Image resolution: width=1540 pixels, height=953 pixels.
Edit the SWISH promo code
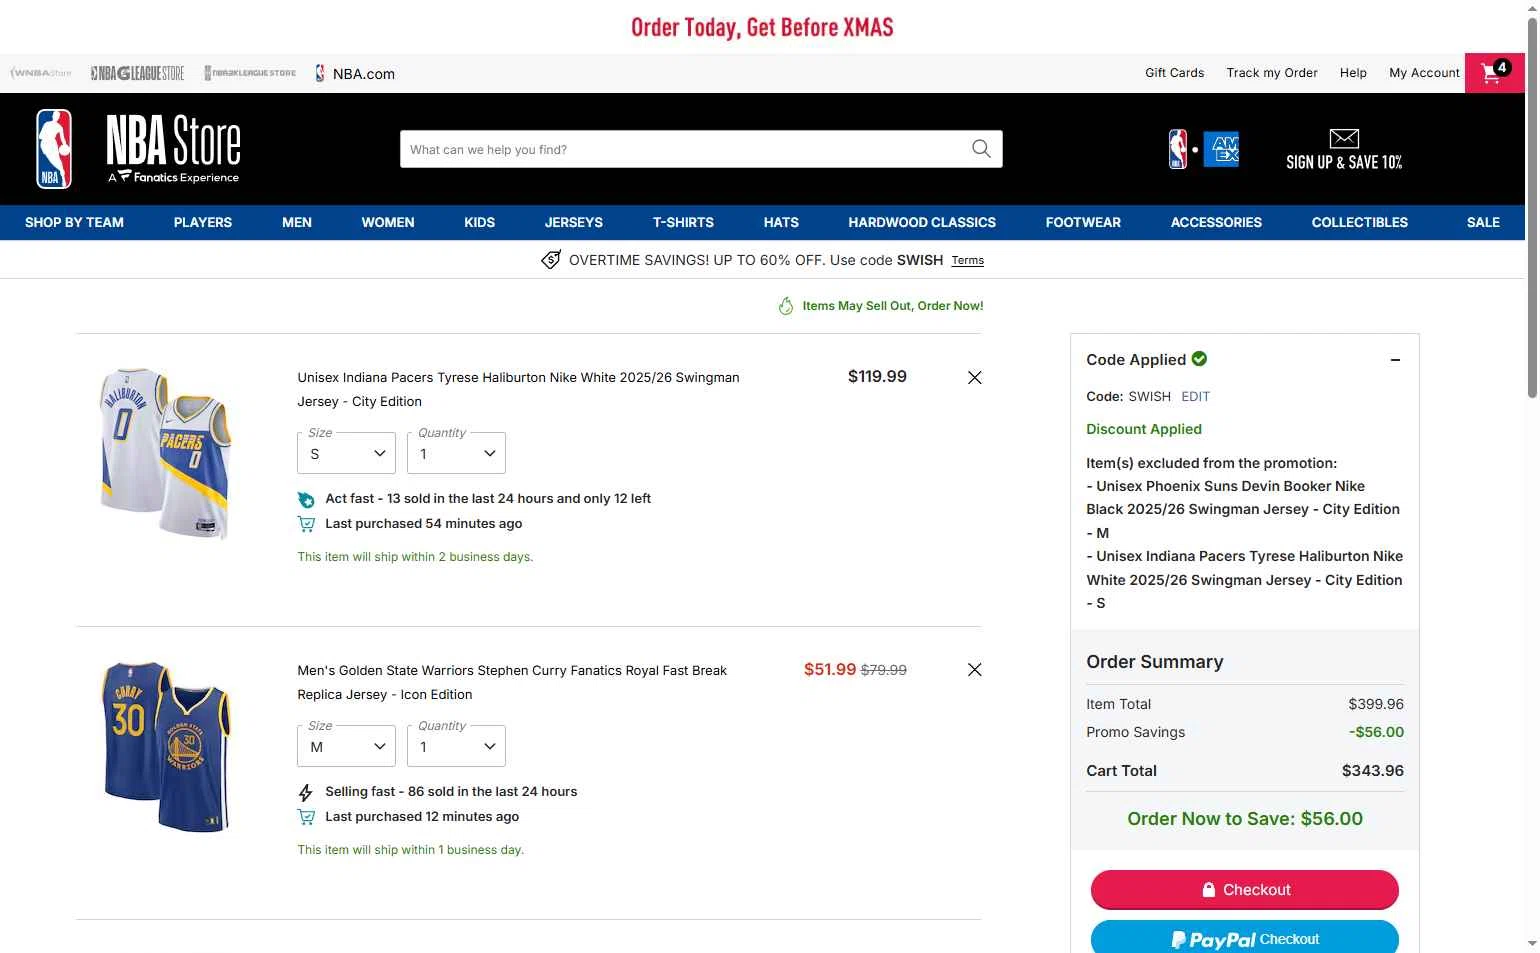click(1195, 397)
